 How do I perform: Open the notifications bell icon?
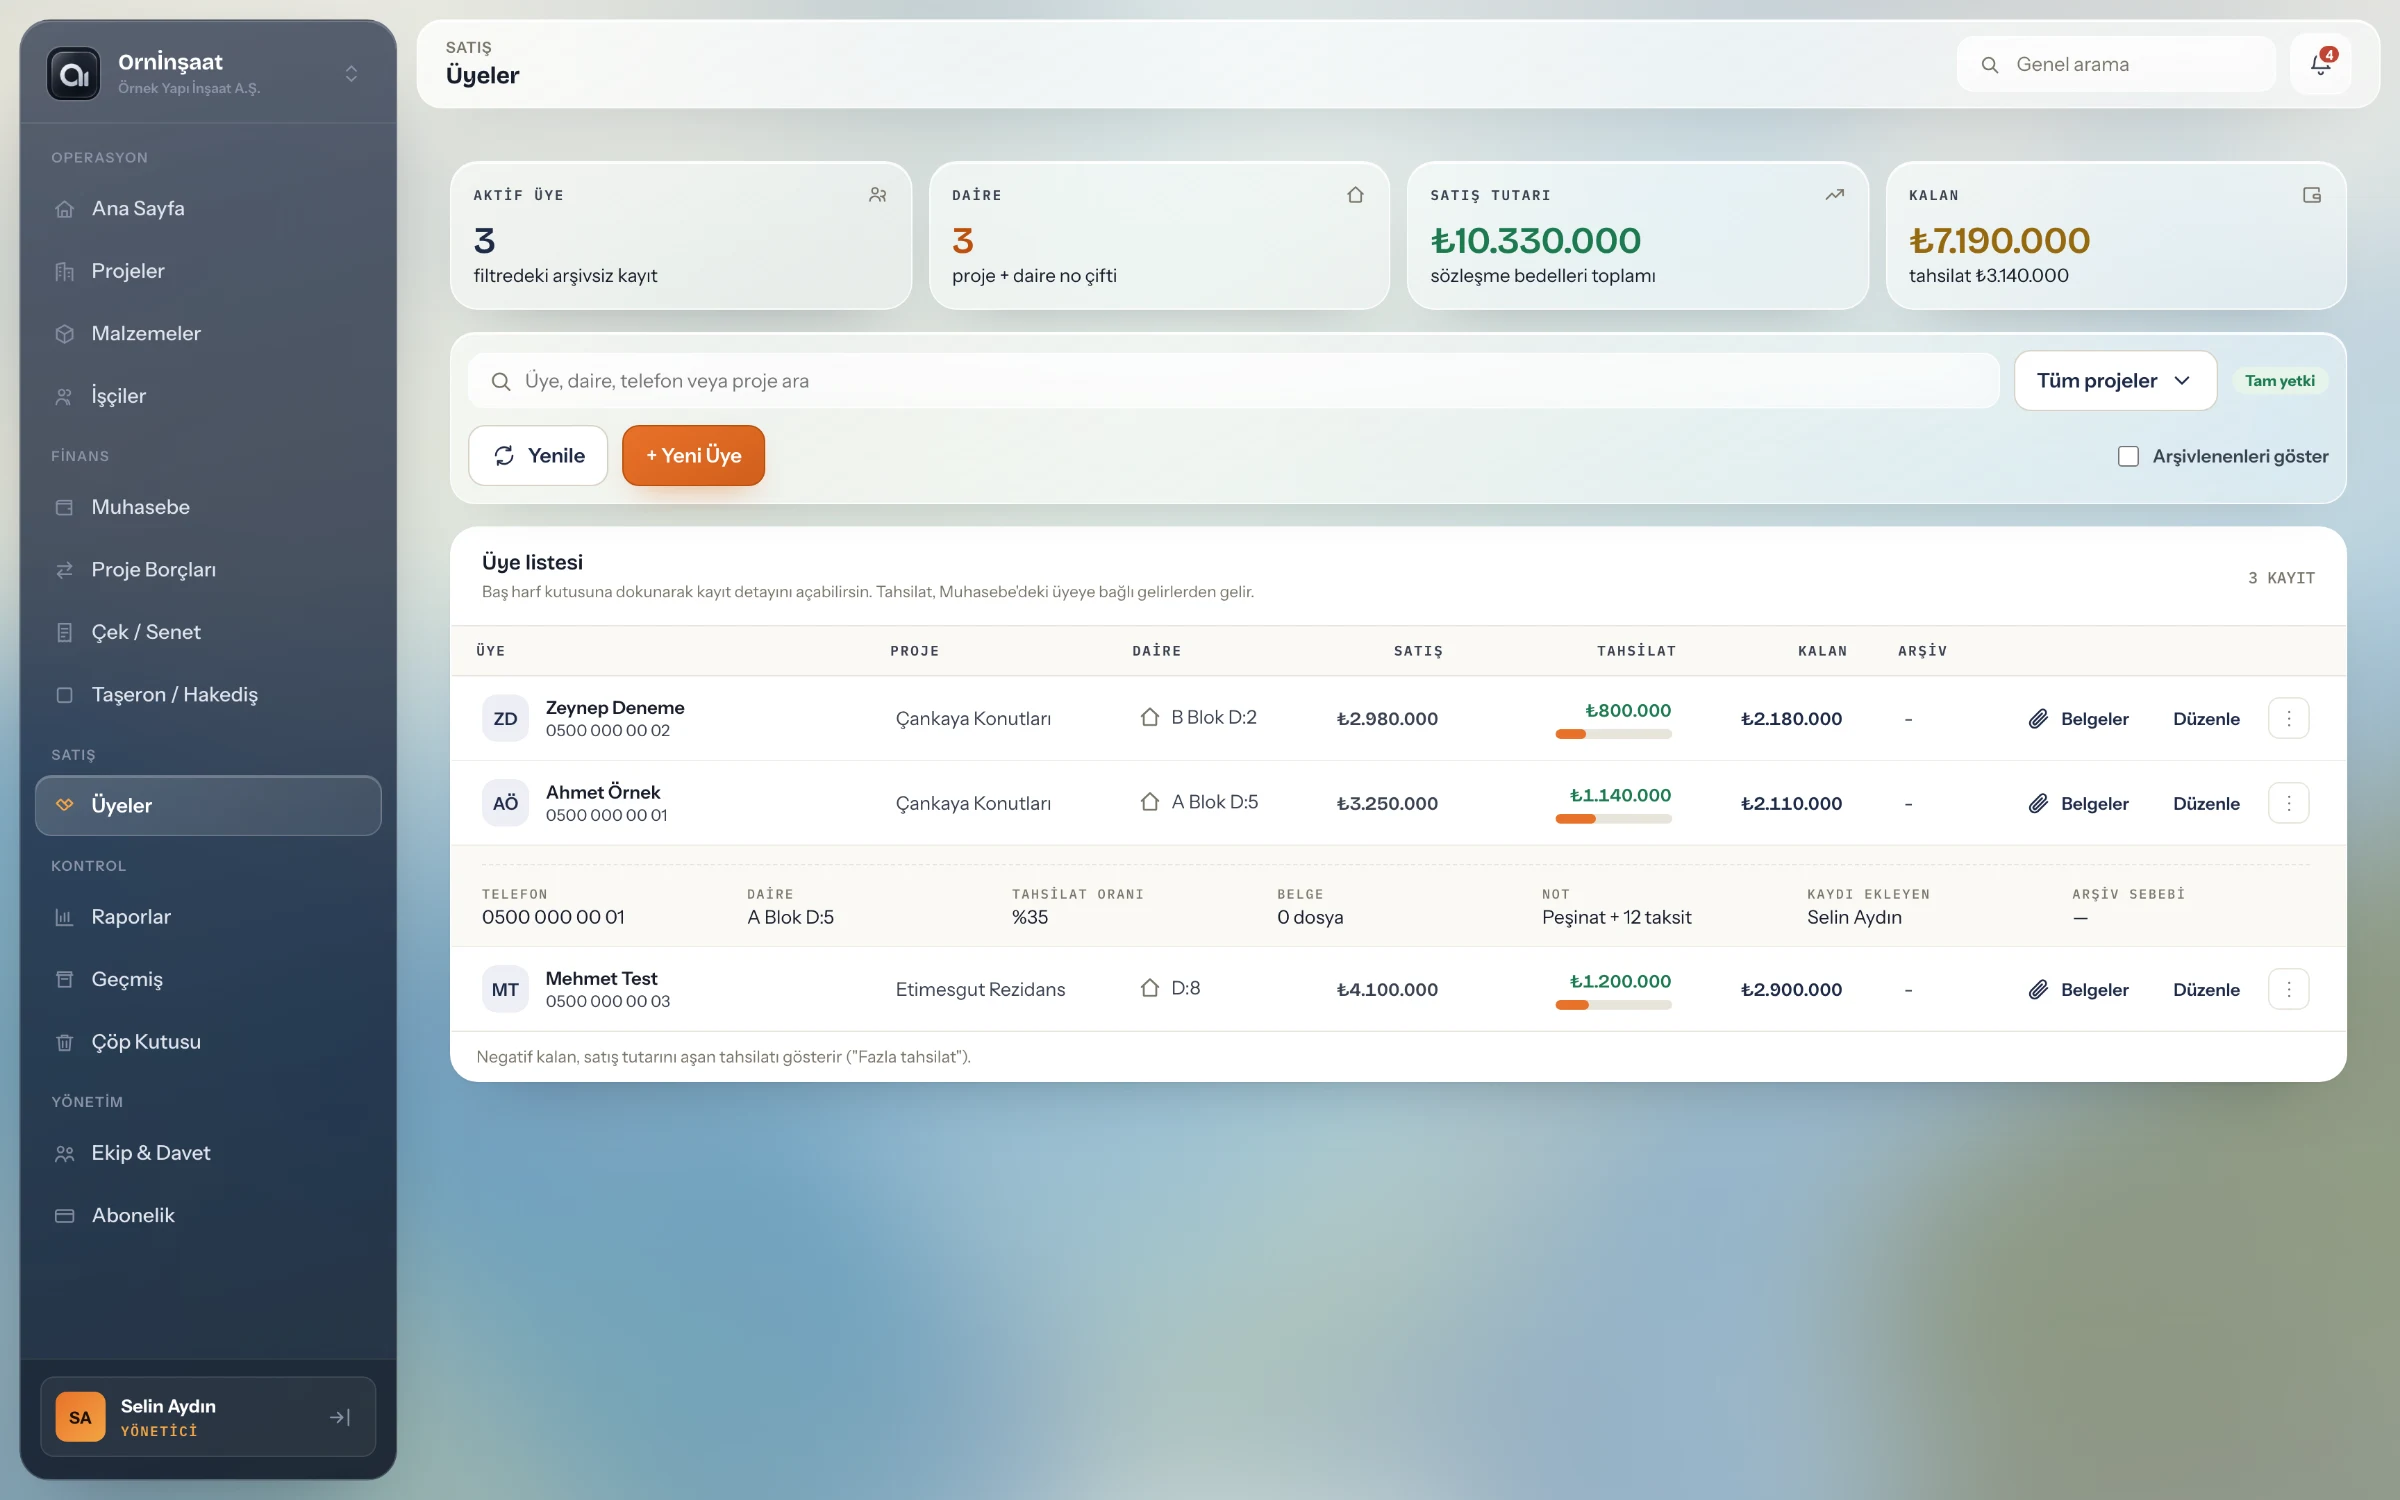pyautogui.click(x=2321, y=64)
